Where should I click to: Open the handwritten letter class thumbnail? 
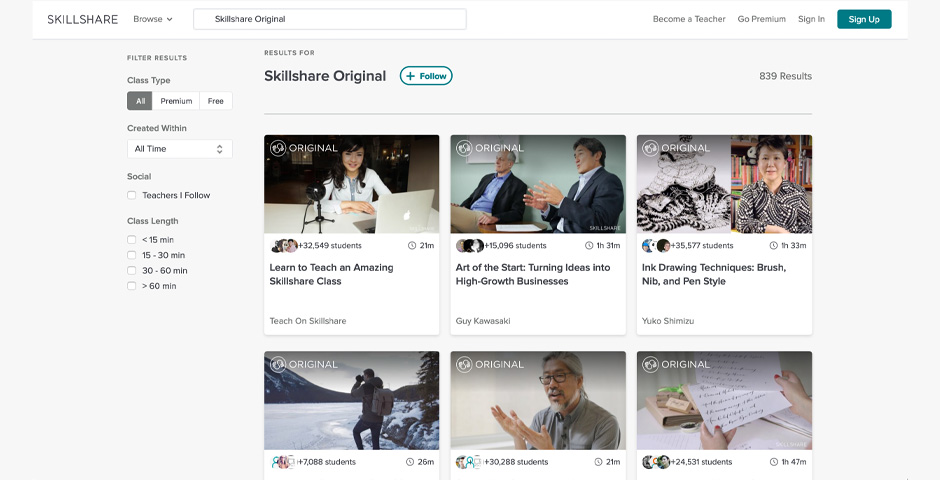(x=724, y=400)
